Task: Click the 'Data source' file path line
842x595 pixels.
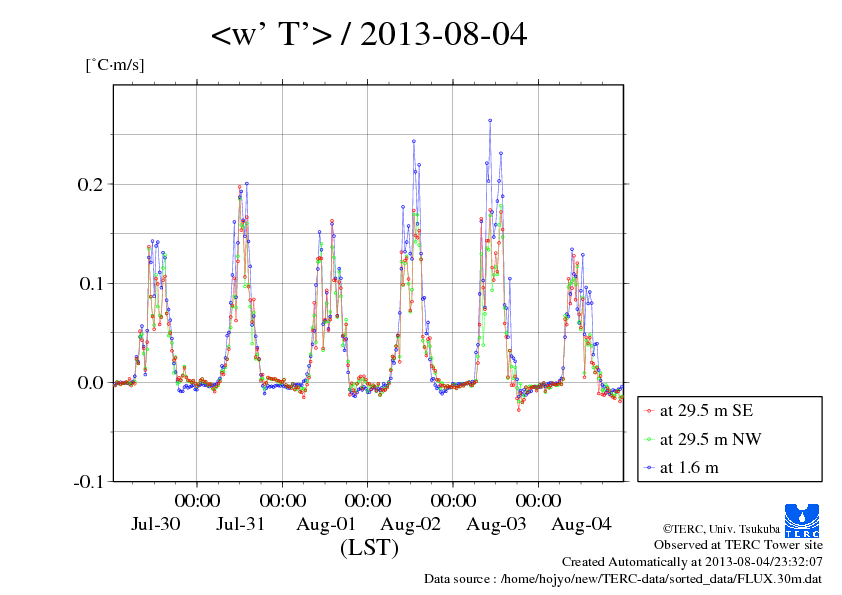Action: [623, 579]
